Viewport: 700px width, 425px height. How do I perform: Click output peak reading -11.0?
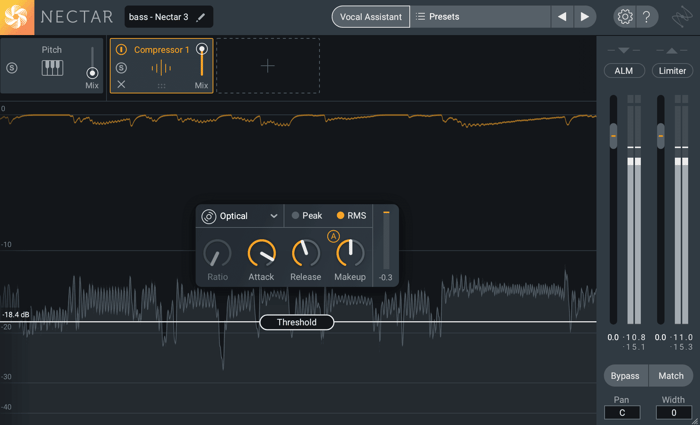pos(683,338)
